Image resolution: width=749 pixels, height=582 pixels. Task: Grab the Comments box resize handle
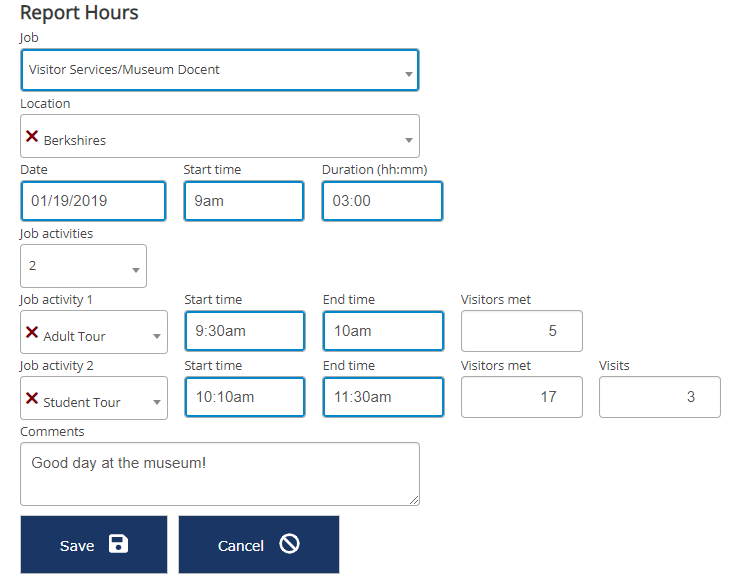(414, 500)
